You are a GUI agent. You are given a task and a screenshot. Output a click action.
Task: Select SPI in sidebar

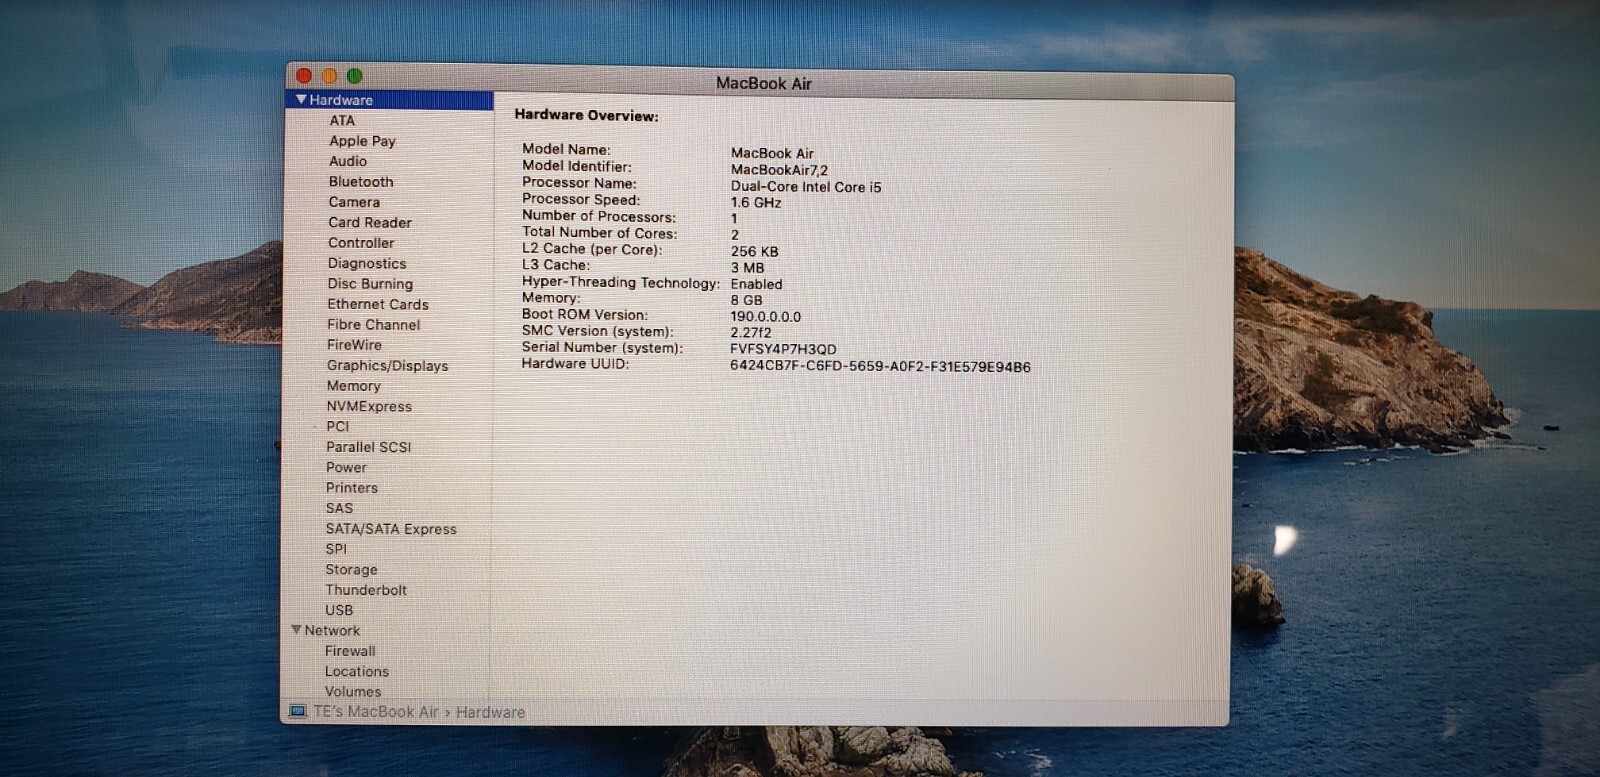pyautogui.click(x=336, y=549)
